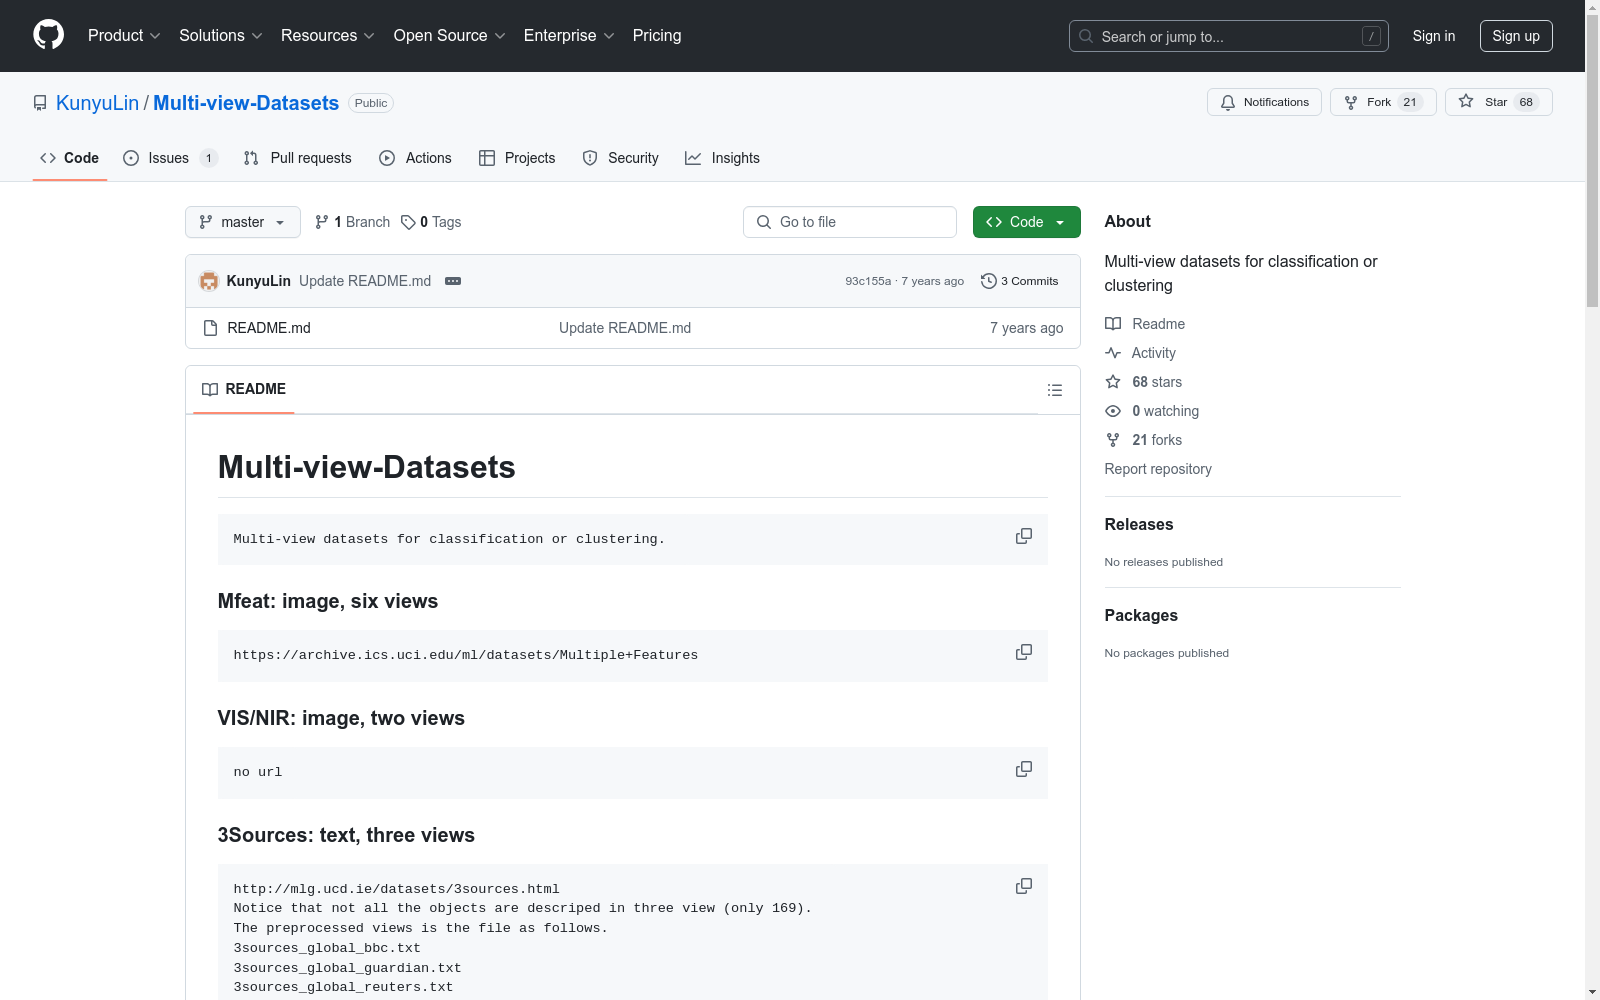Copy the 'no url' code block
1600x1000 pixels.
(x=1024, y=769)
